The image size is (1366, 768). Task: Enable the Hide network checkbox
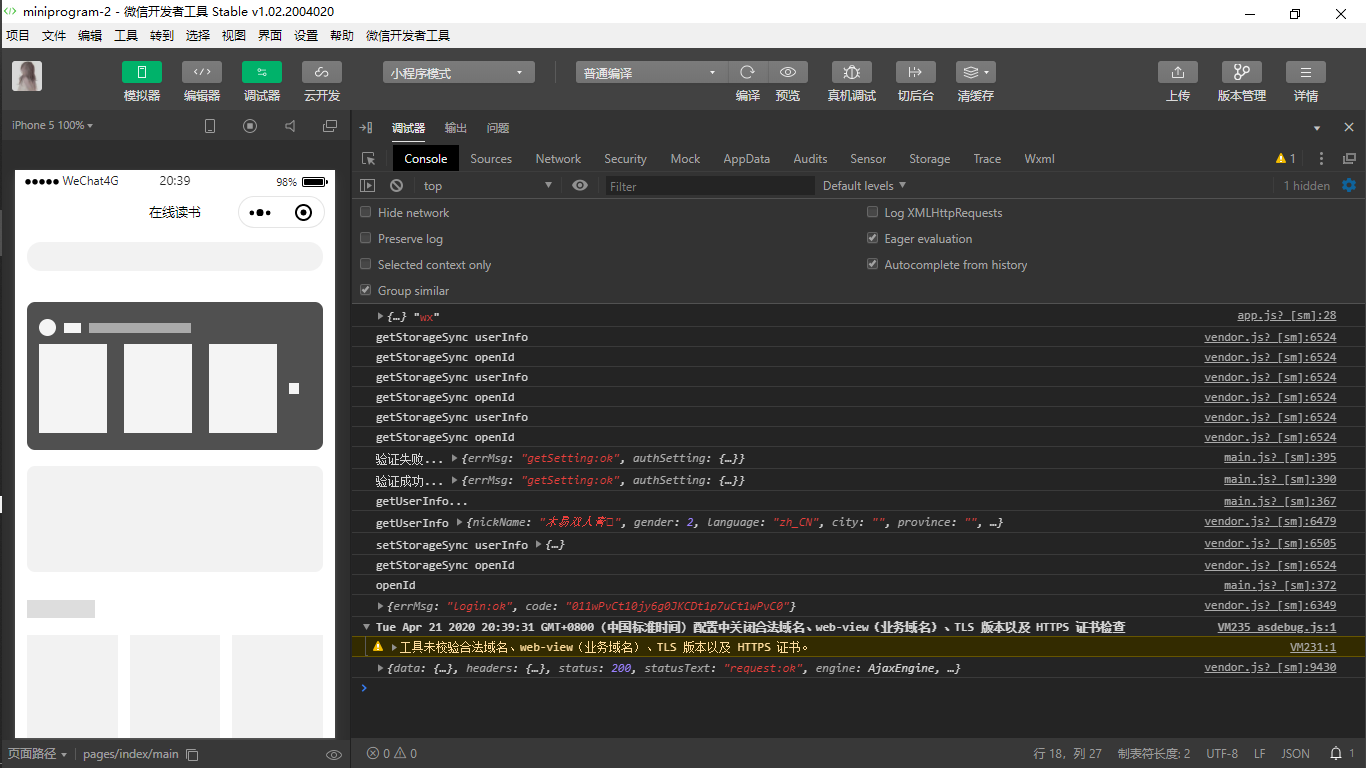pyautogui.click(x=366, y=213)
